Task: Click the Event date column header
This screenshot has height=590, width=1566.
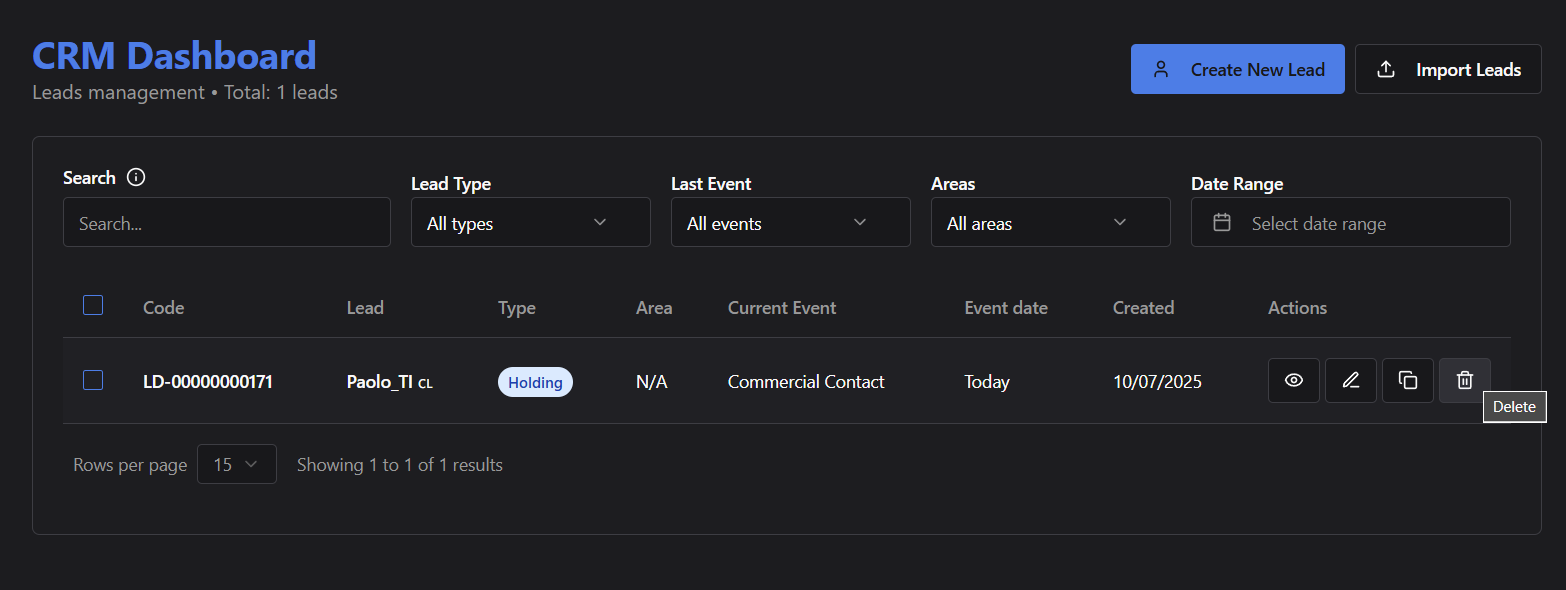Action: 1005,308
